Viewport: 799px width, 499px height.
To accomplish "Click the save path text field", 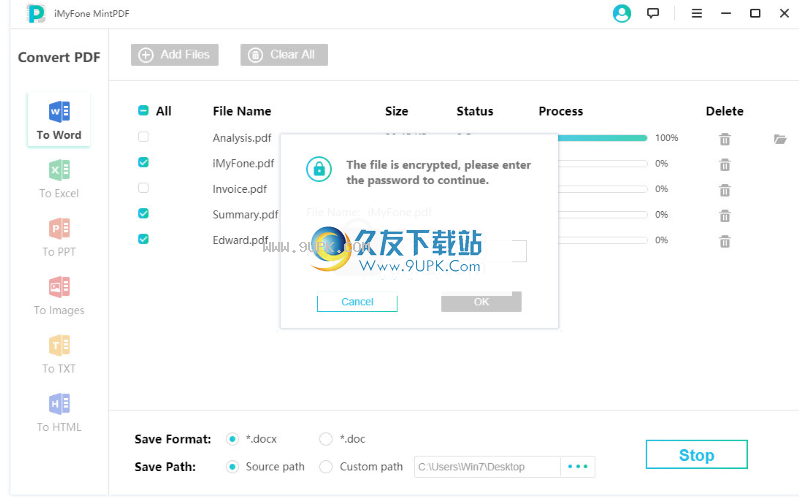I will coord(487,466).
